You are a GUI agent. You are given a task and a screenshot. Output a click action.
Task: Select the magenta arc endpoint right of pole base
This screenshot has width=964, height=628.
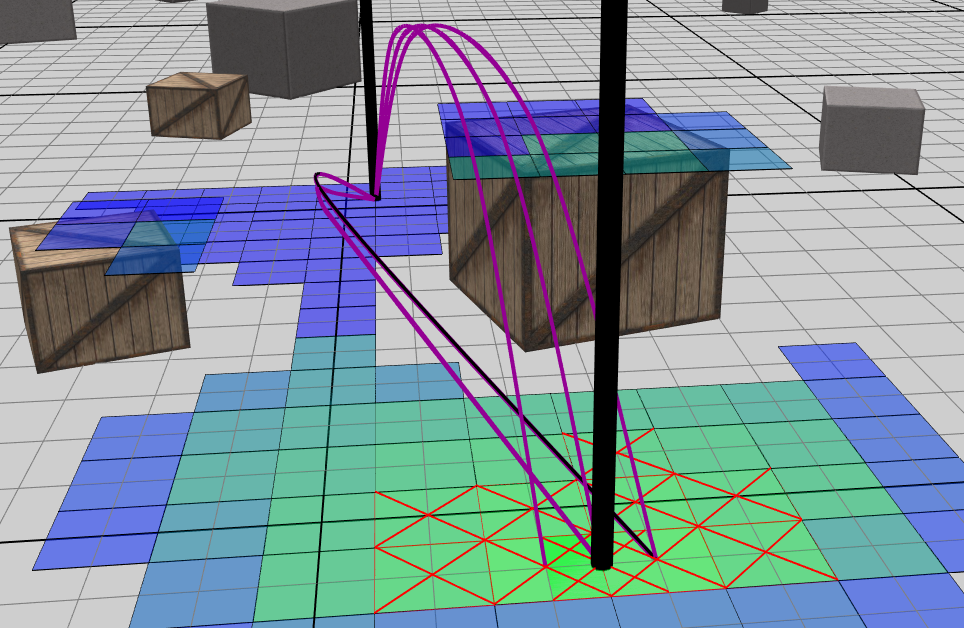coord(653,553)
